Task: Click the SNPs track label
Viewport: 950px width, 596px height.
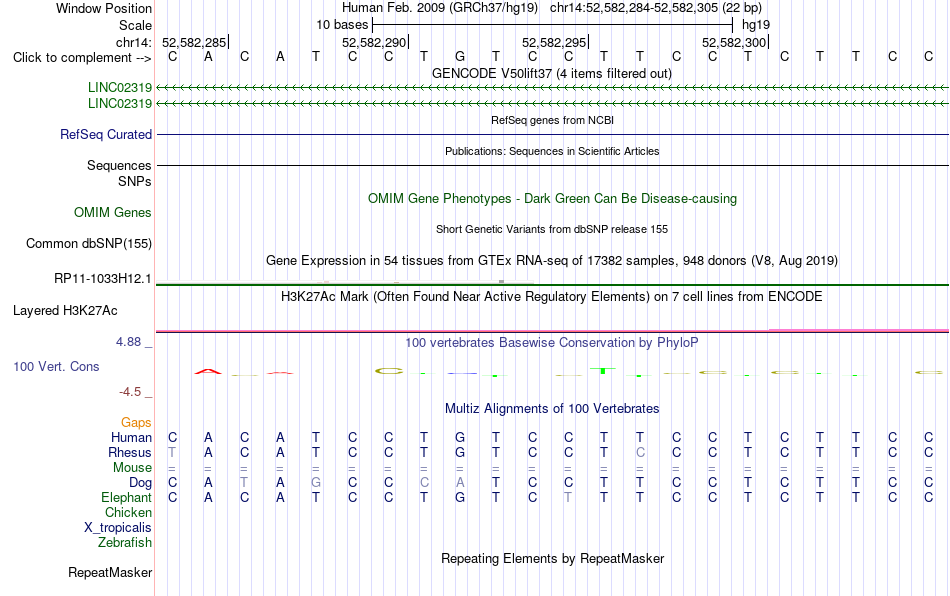Action: [x=135, y=182]
